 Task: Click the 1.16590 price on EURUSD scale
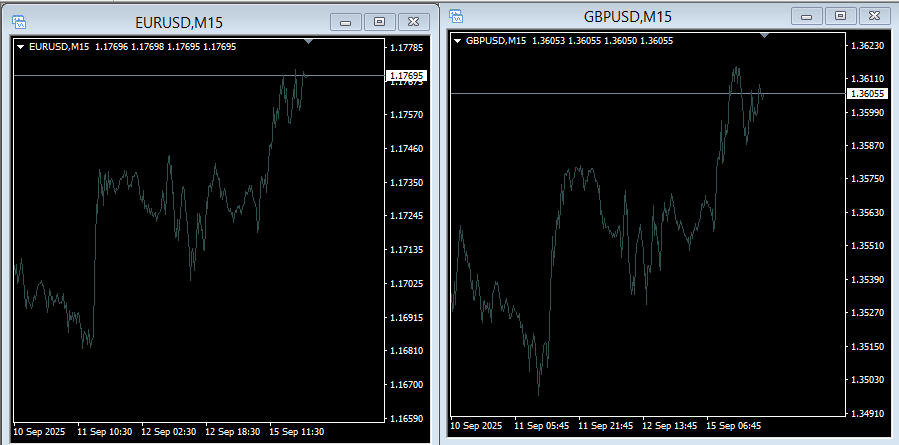click(x=406, y=418)
